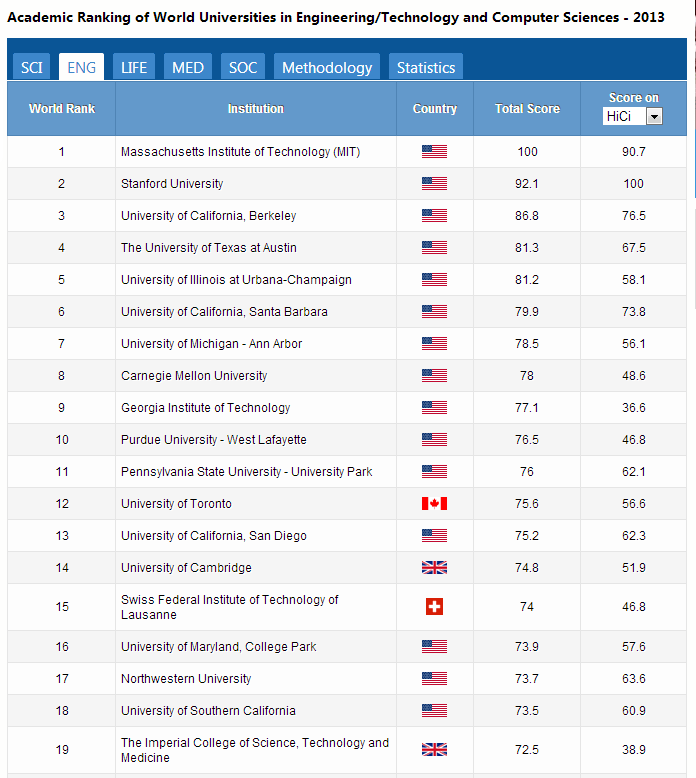Click the flag in Maryland College Park row
Screen dimensions: 696x778
[x=435, y=647]
